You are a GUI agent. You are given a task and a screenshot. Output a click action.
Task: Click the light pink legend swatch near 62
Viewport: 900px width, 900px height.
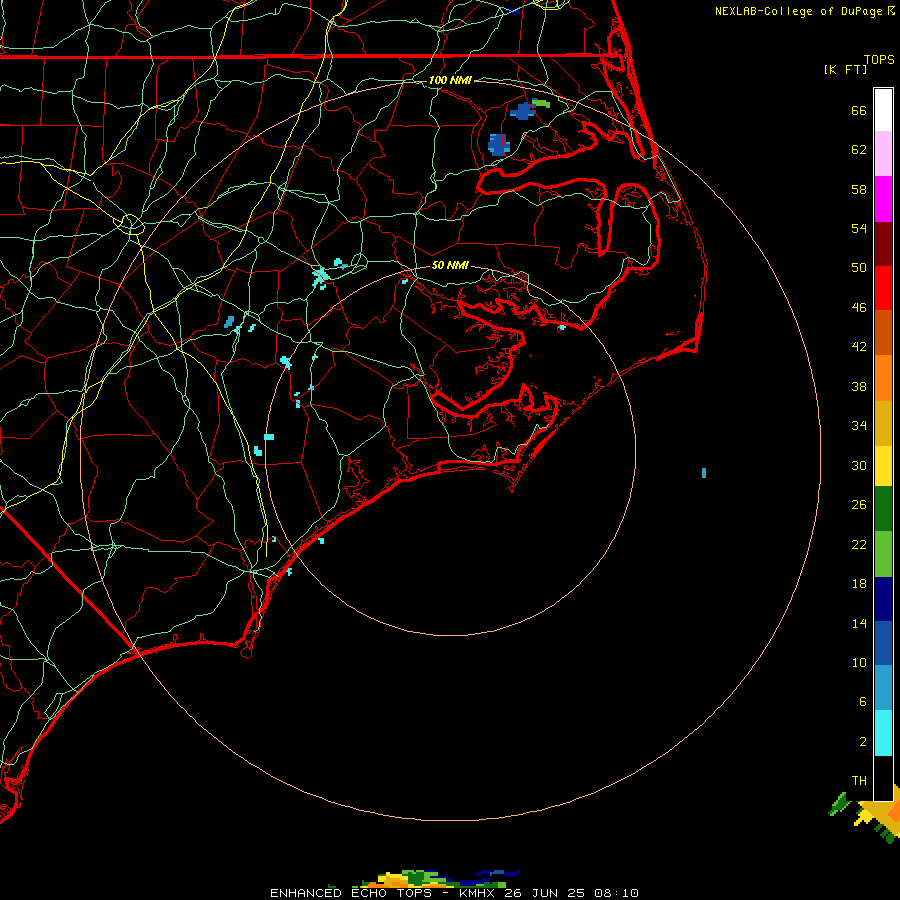click(x=883, y=153)
